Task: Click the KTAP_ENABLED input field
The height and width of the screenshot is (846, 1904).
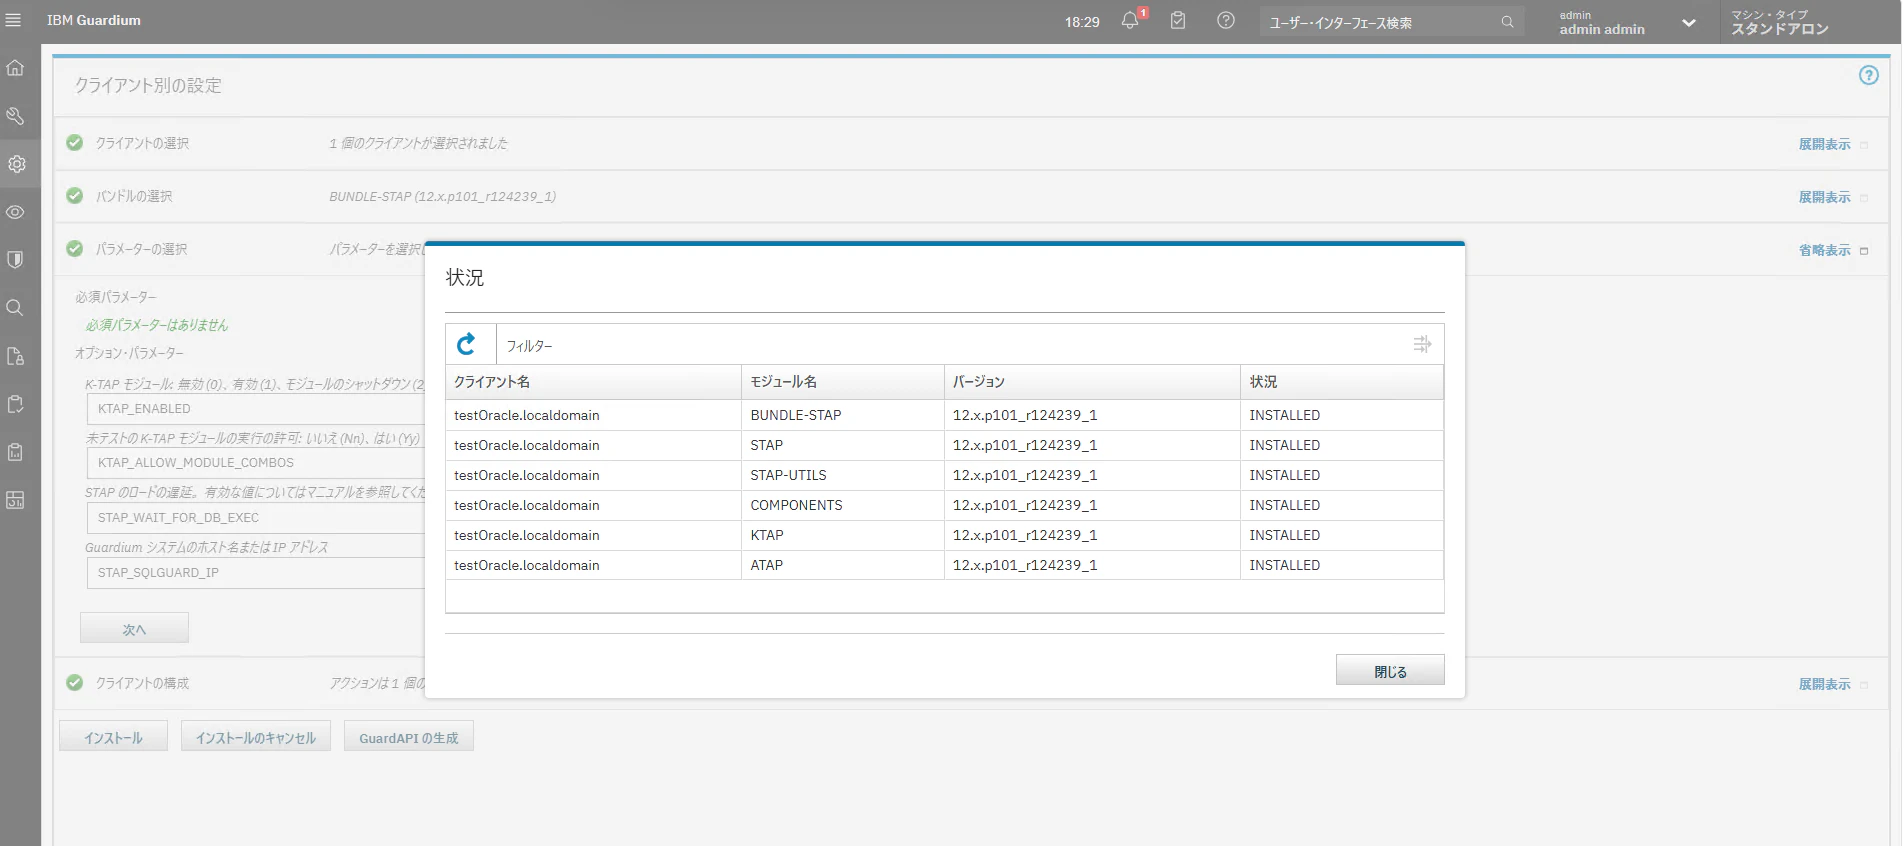Action: pos(256,409)
